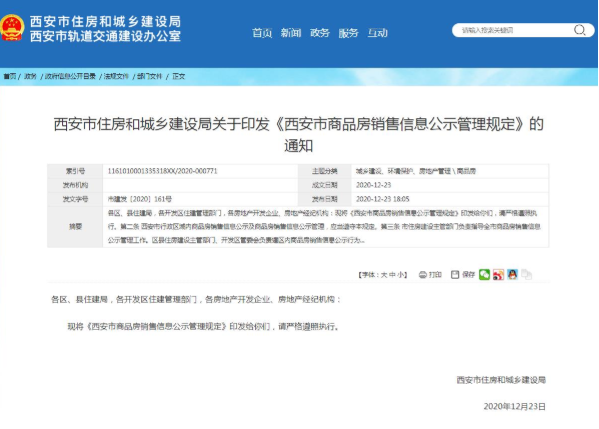Open the 互动 navigation menu

click(x=377, y=33)
